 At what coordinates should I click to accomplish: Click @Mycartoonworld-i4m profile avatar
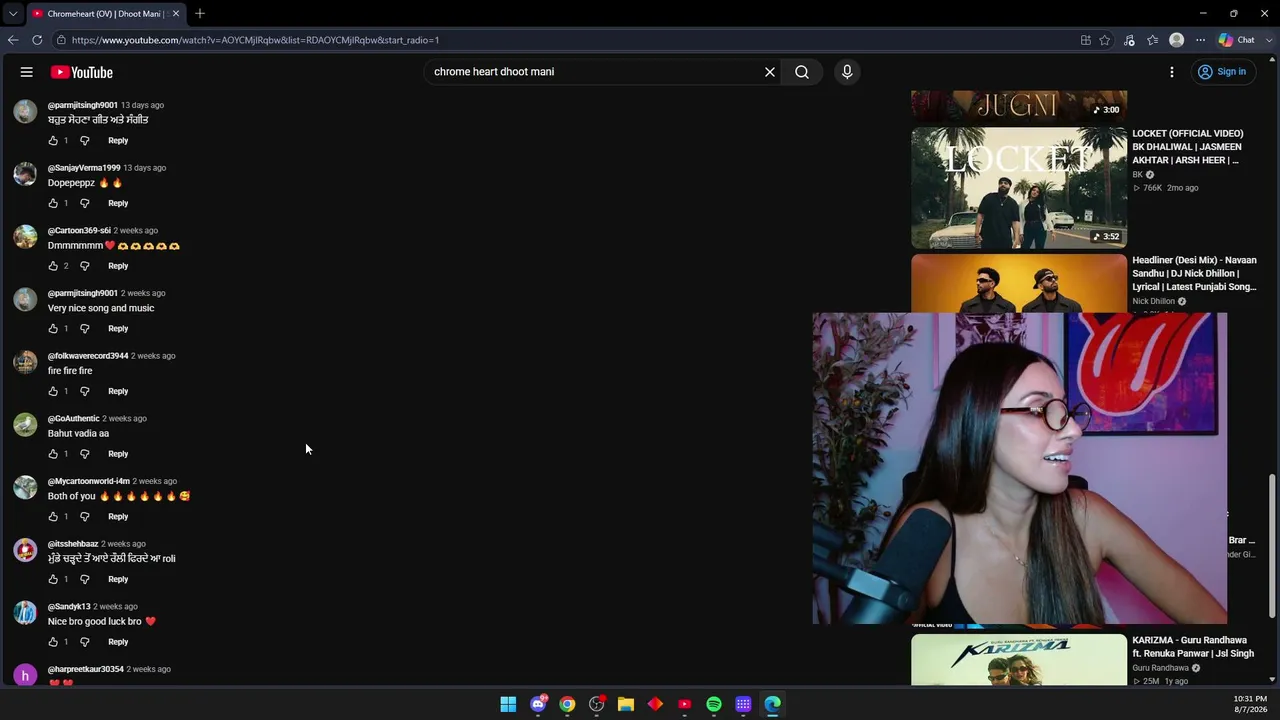[25, 487]
